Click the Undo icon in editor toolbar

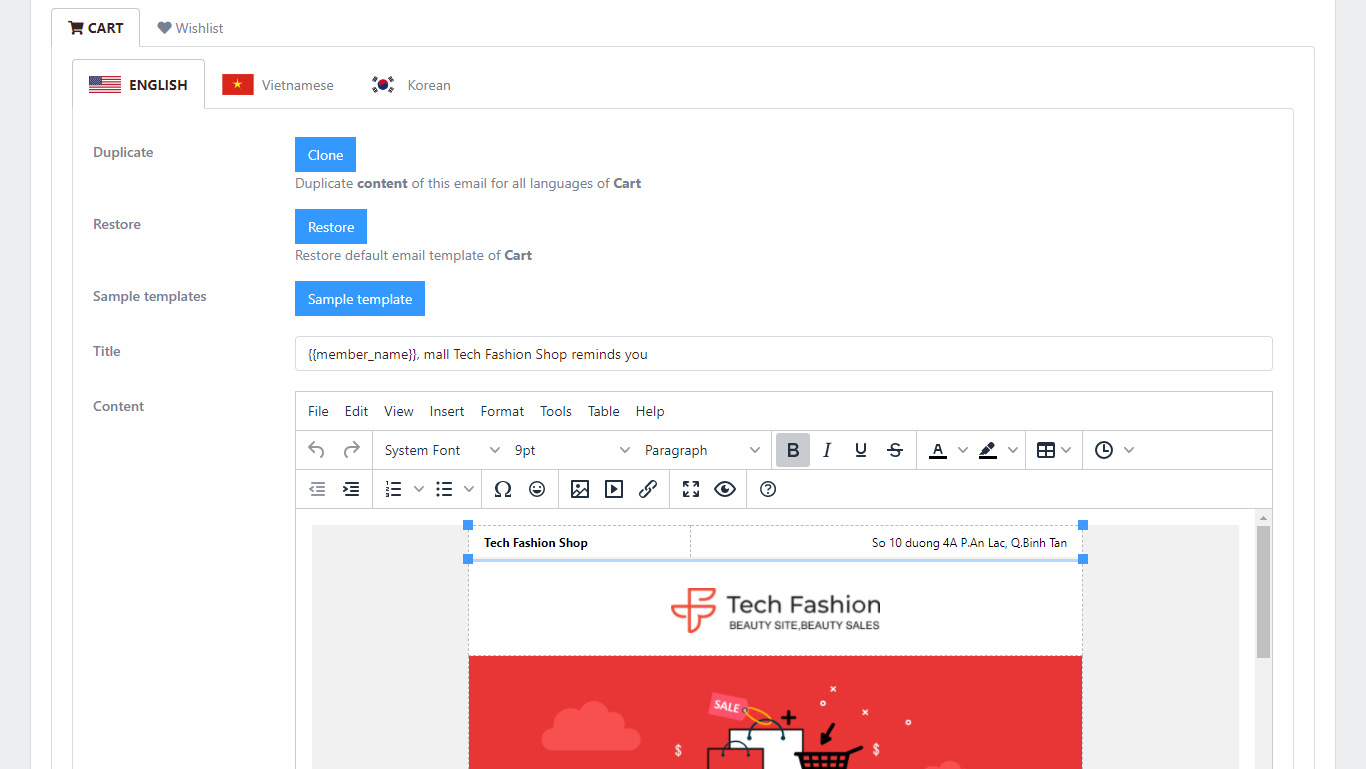click(x=316, y=450)
